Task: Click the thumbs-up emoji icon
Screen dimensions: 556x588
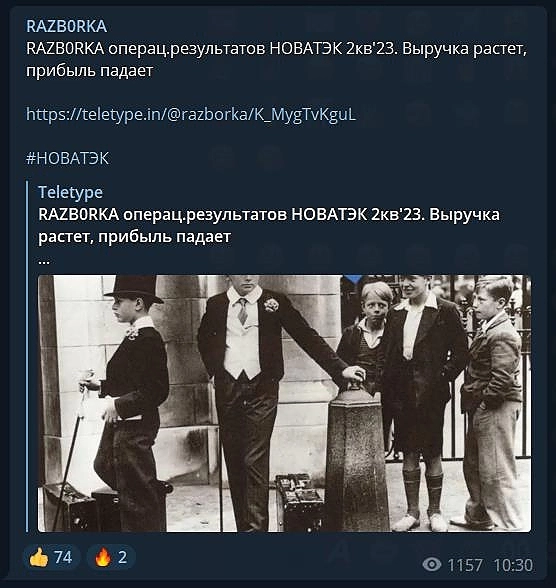Action: coord(39,558)
